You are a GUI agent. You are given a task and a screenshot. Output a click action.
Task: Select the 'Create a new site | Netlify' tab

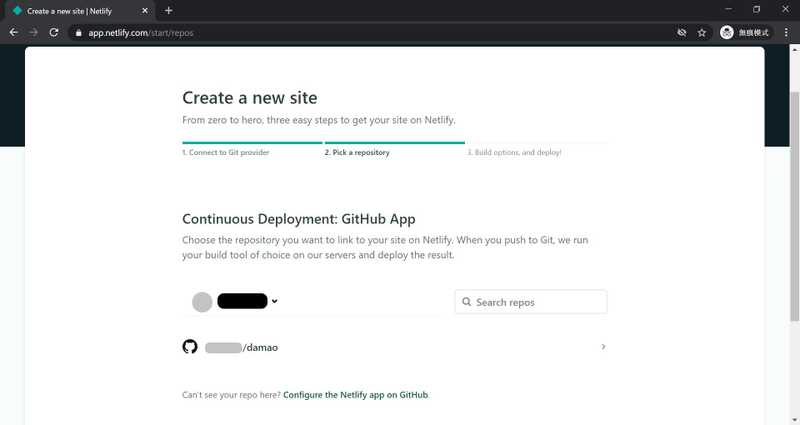click(x=79, y=11)
